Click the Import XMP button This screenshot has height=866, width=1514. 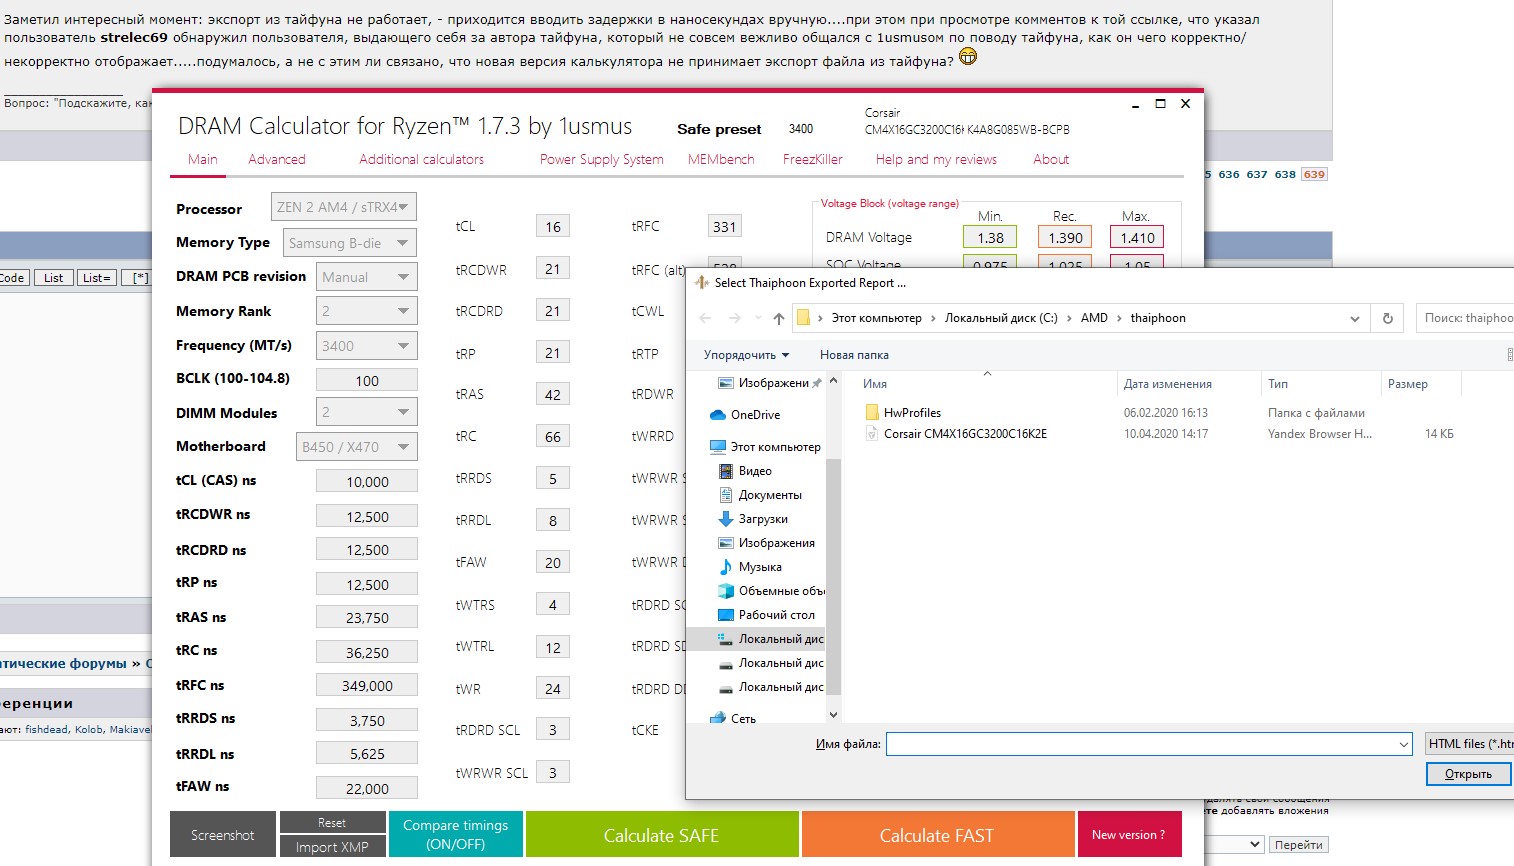(332, 847)
